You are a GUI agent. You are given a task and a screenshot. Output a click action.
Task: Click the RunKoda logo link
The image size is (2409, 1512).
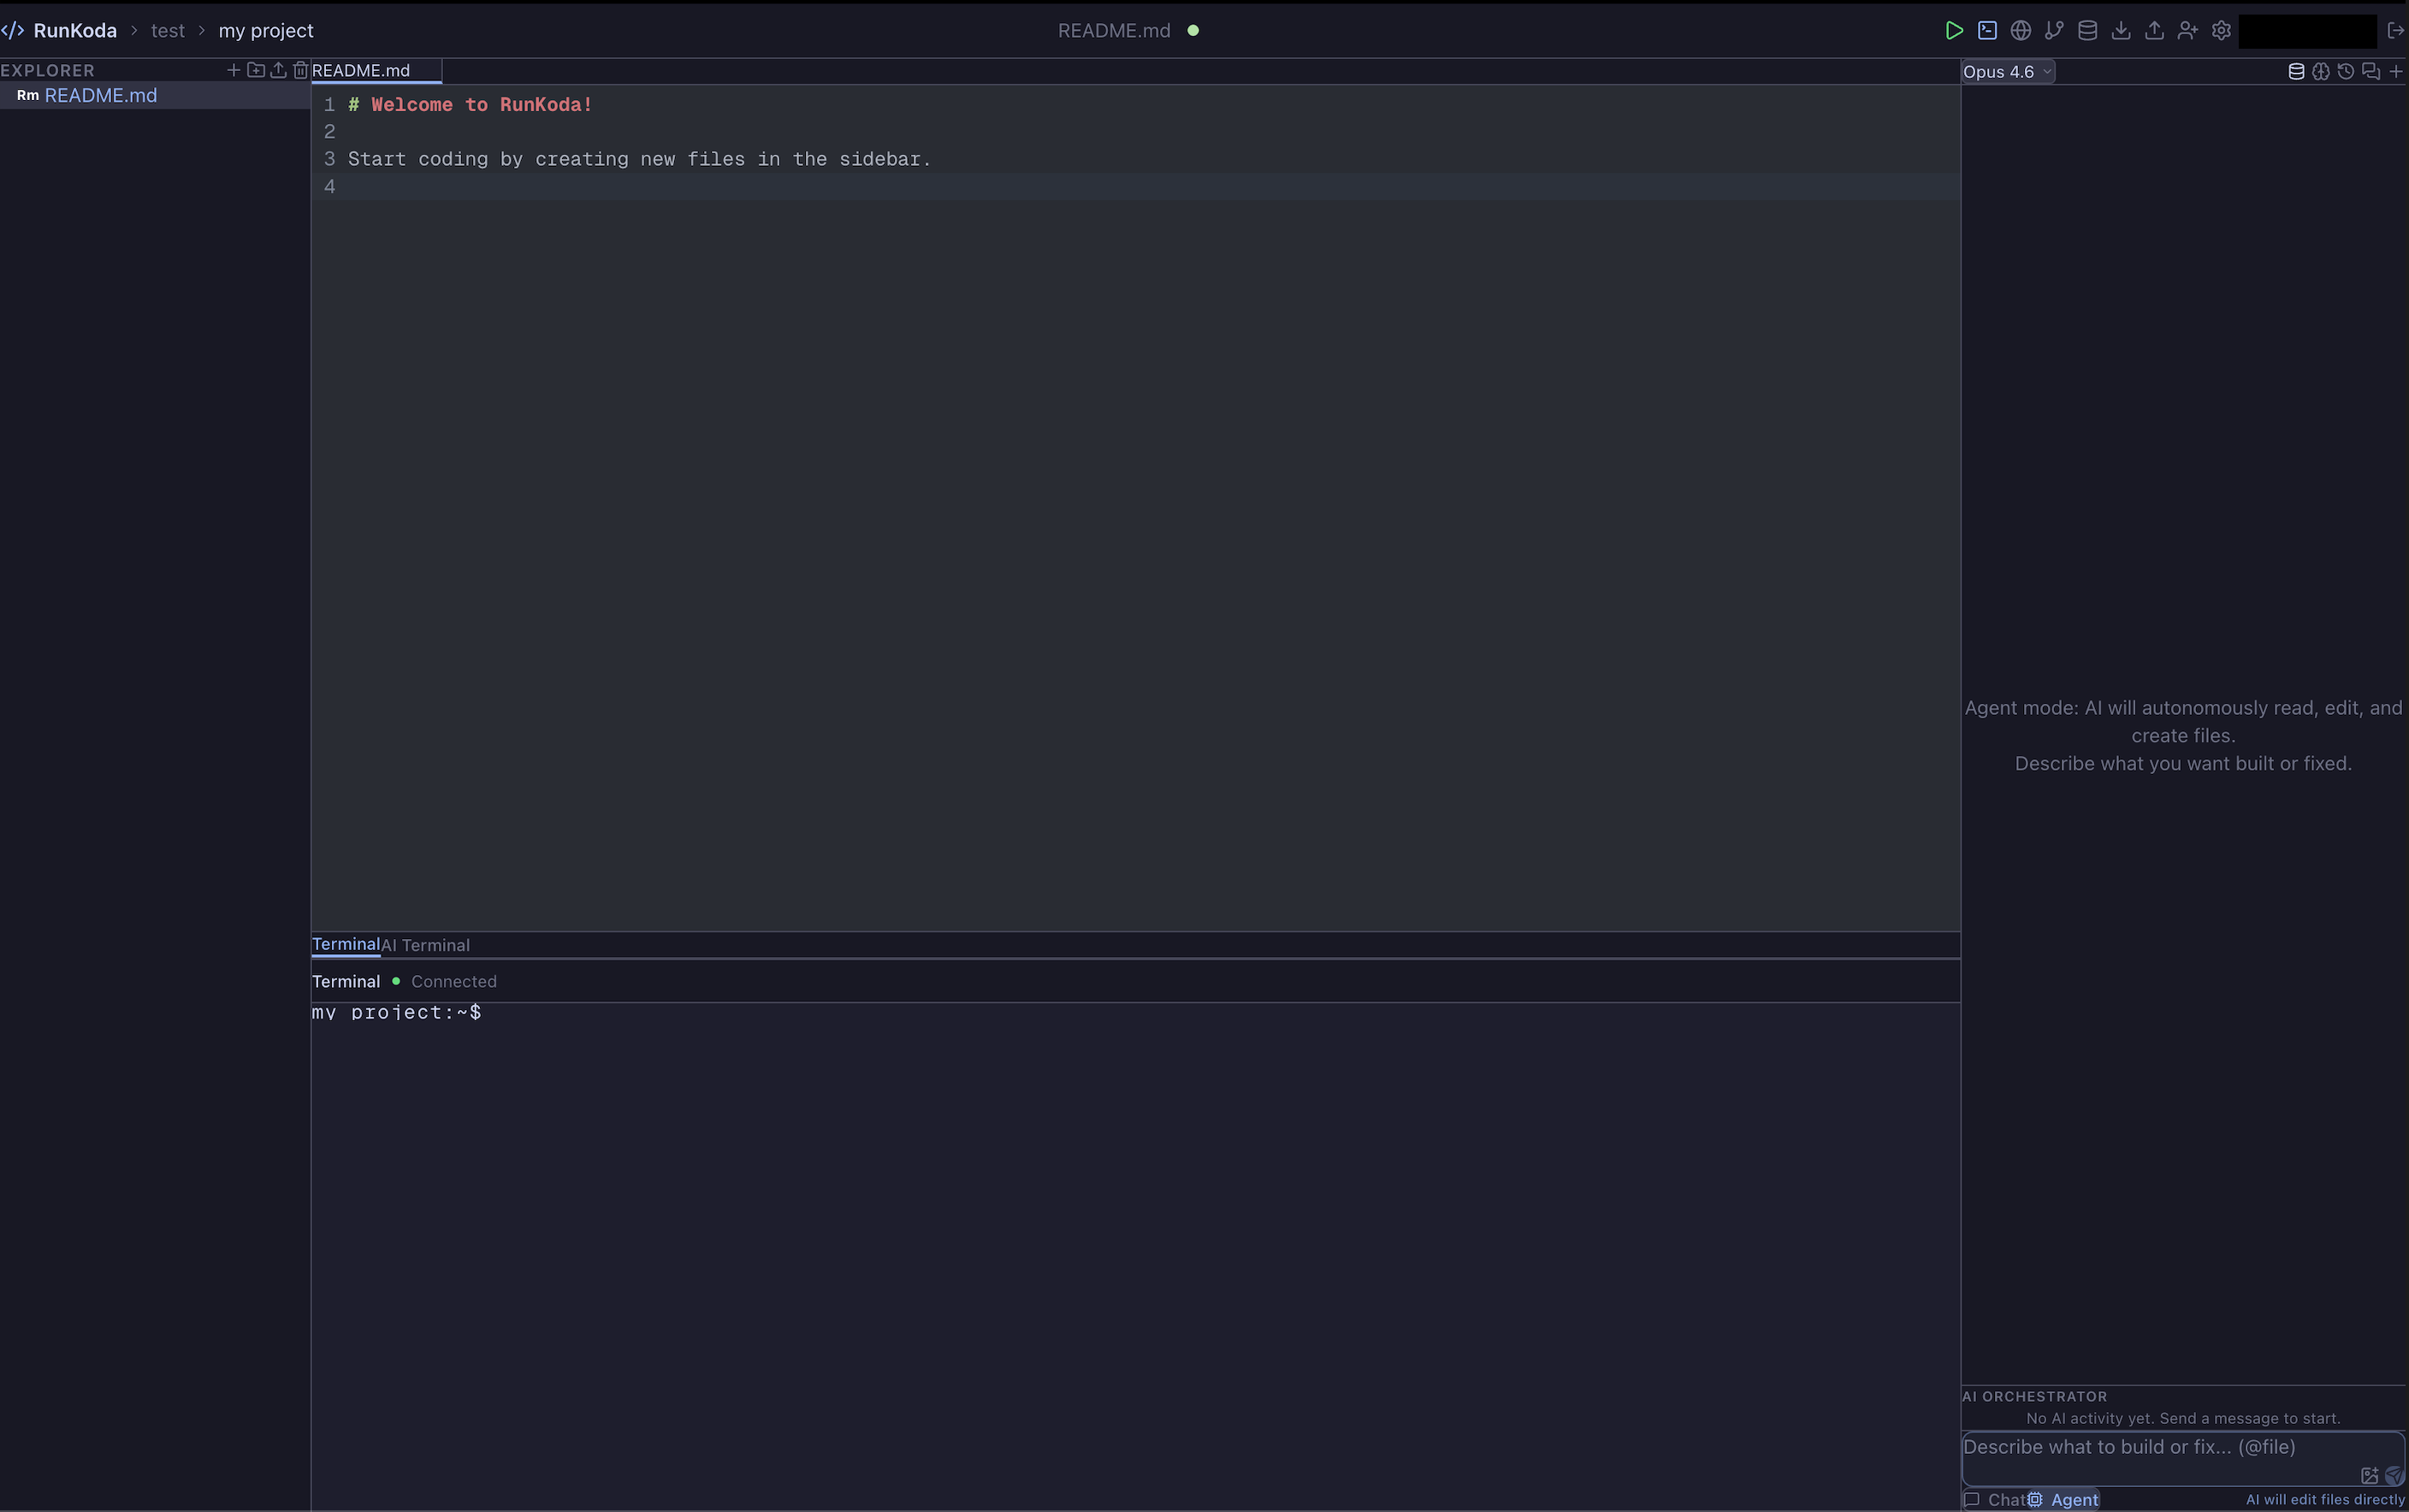(60, 31)
